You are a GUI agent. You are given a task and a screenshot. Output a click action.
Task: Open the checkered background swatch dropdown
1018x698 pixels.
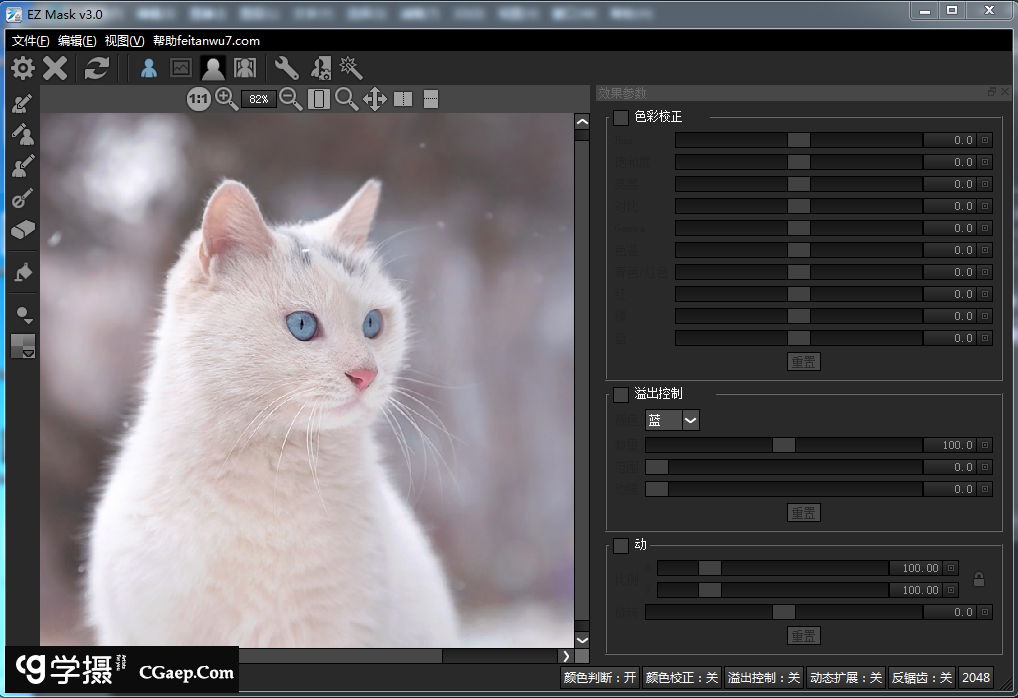[x=23, y=347]
